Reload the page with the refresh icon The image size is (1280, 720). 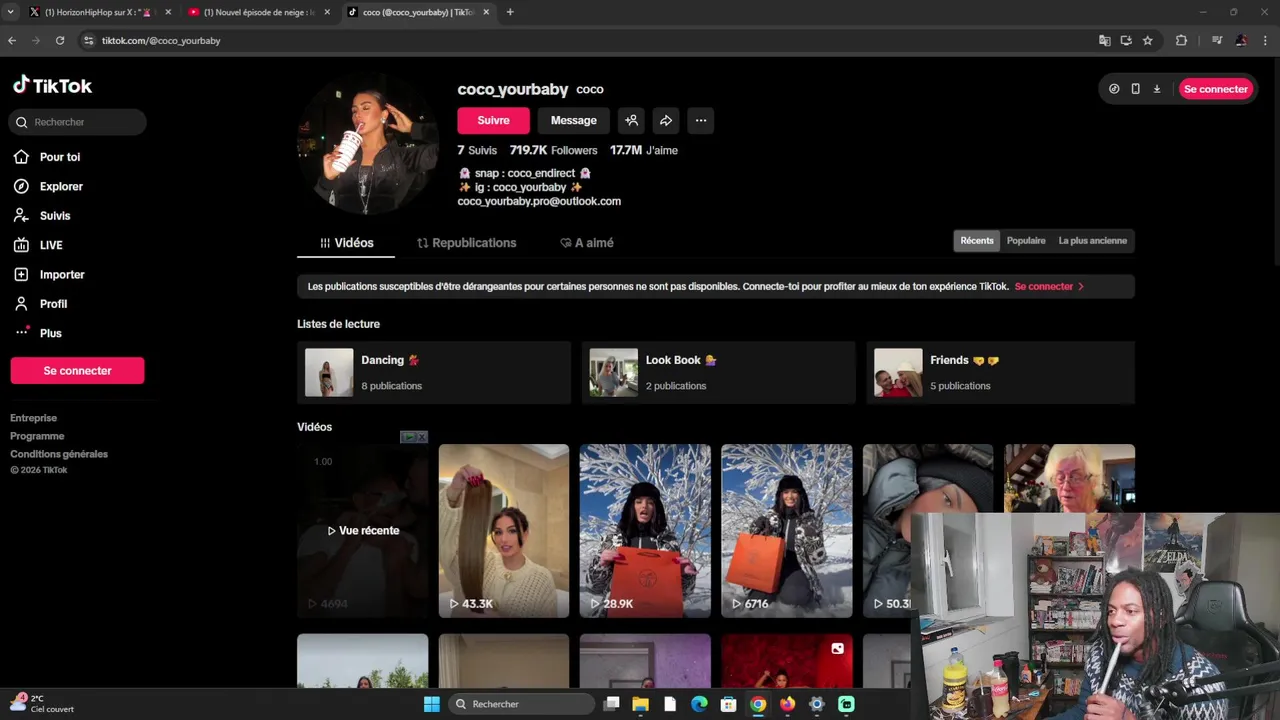[60, 40]
